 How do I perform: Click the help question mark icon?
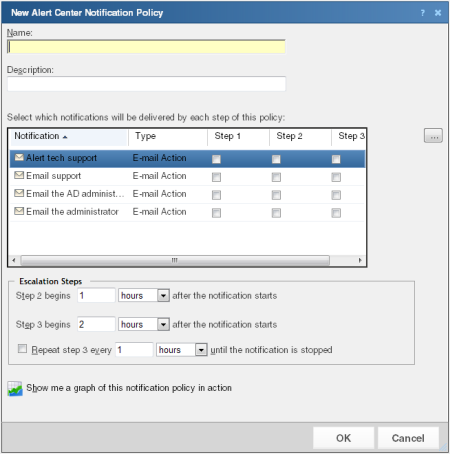(423, 13)
